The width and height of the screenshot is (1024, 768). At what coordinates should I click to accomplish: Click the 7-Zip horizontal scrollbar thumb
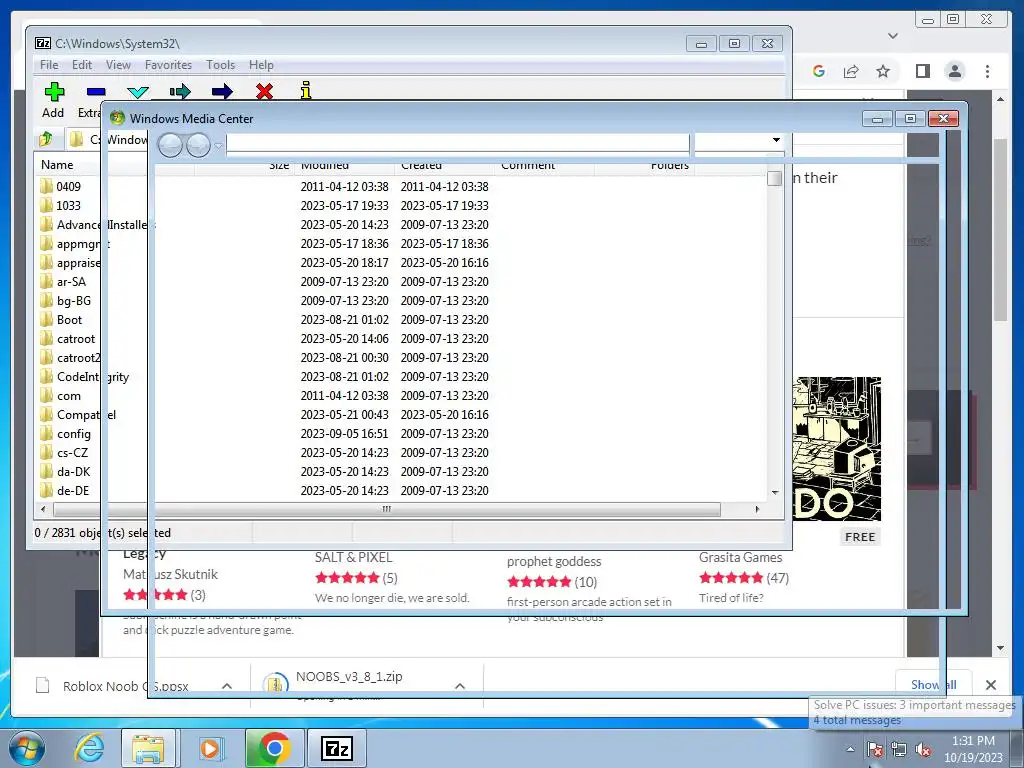pos(387,509)
